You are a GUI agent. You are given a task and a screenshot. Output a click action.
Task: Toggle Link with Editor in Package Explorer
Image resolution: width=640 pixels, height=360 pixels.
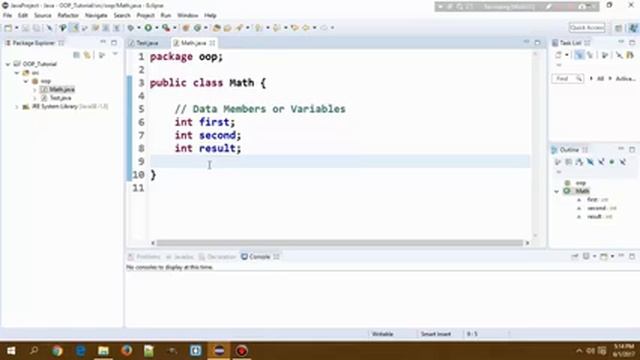click(x=87, y=55)
